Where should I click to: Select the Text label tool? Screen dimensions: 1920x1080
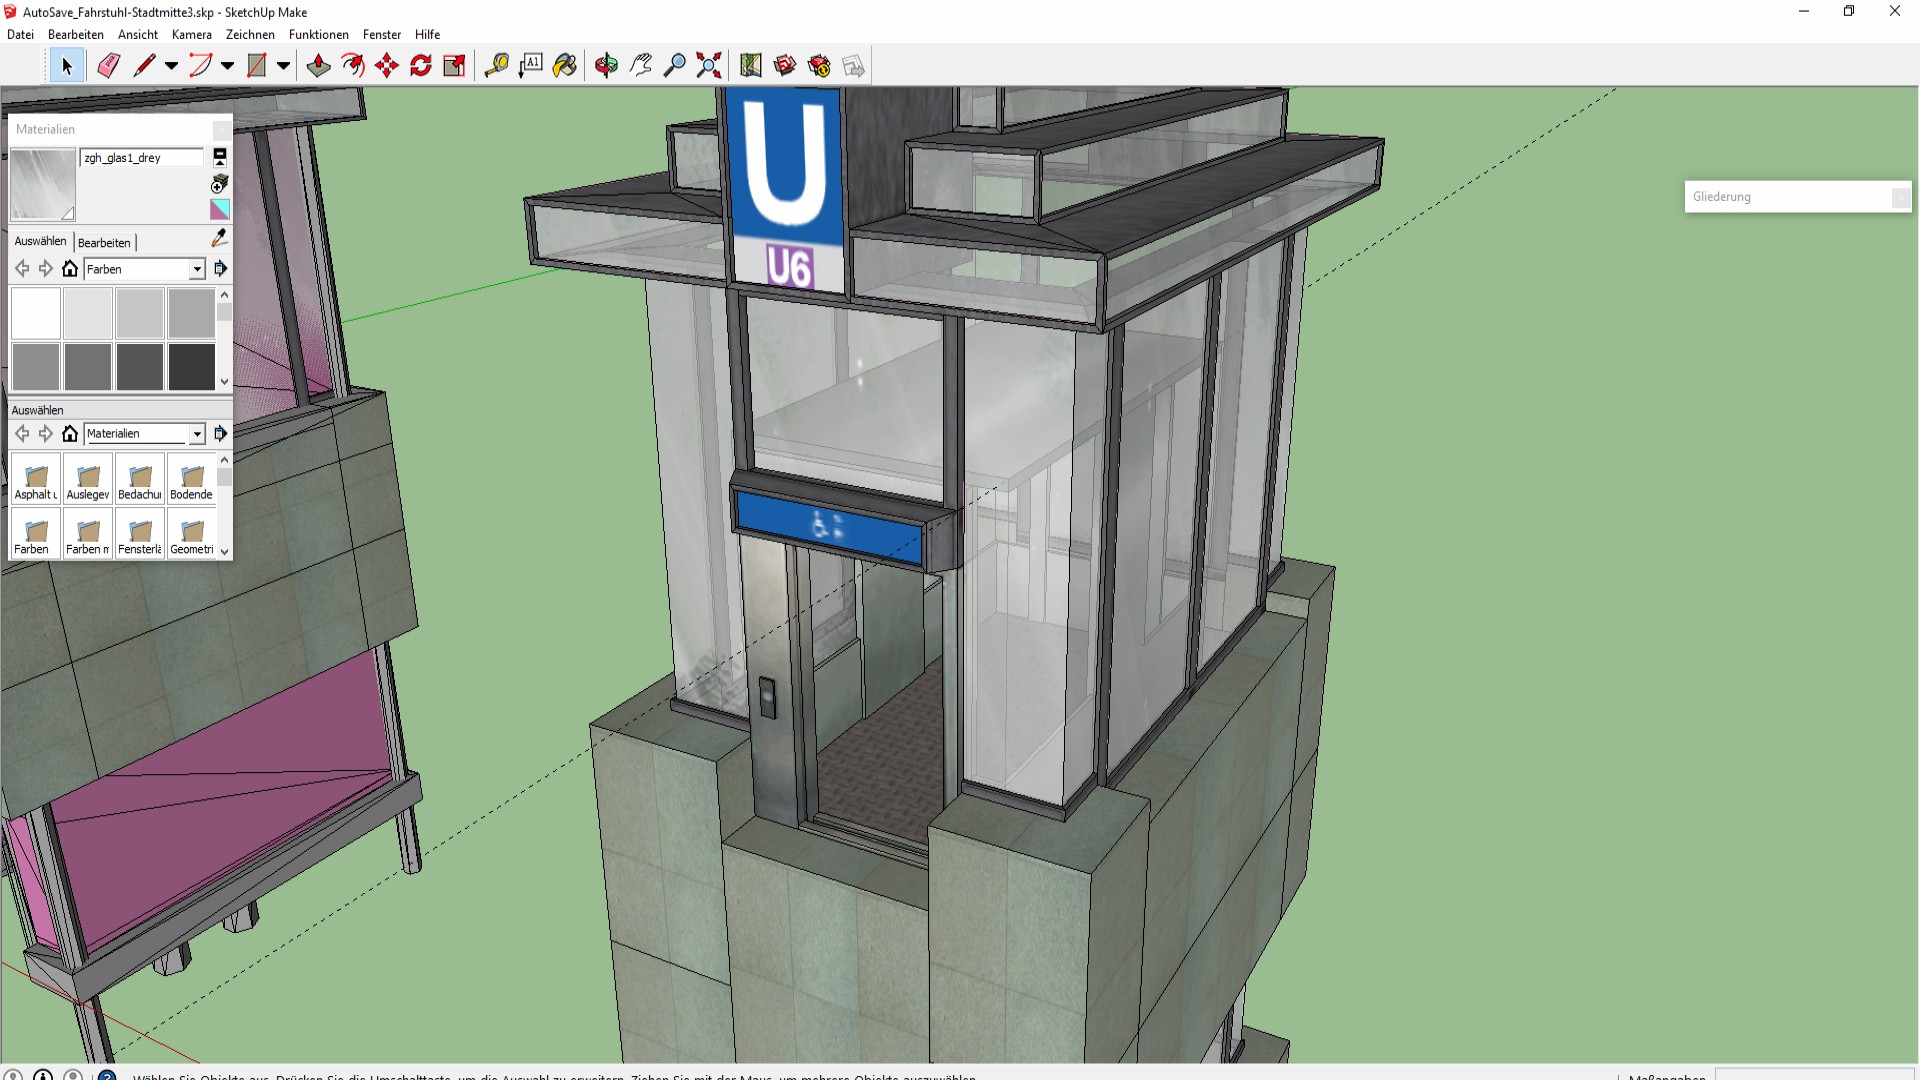tap(530, 66)
